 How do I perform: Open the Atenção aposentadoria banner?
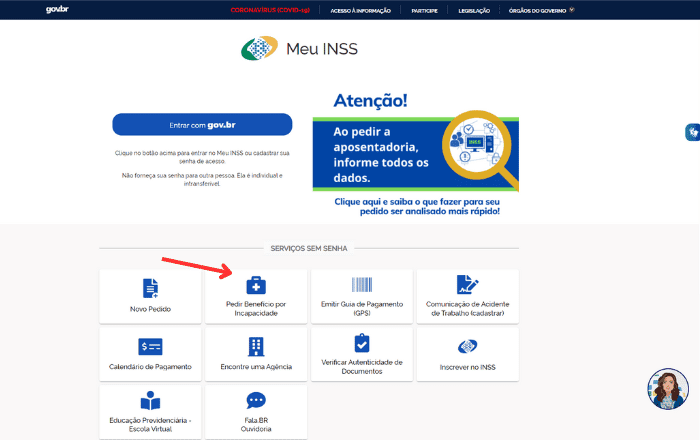pos(416,154)
